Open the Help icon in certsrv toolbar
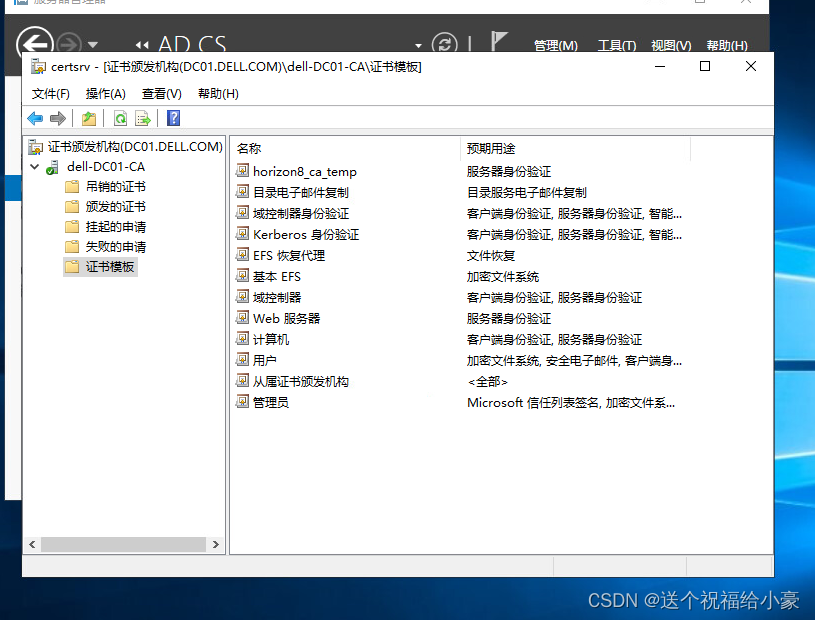Image resolution: width=815 pixels, height=620 pixels. [x=174, y=118]
